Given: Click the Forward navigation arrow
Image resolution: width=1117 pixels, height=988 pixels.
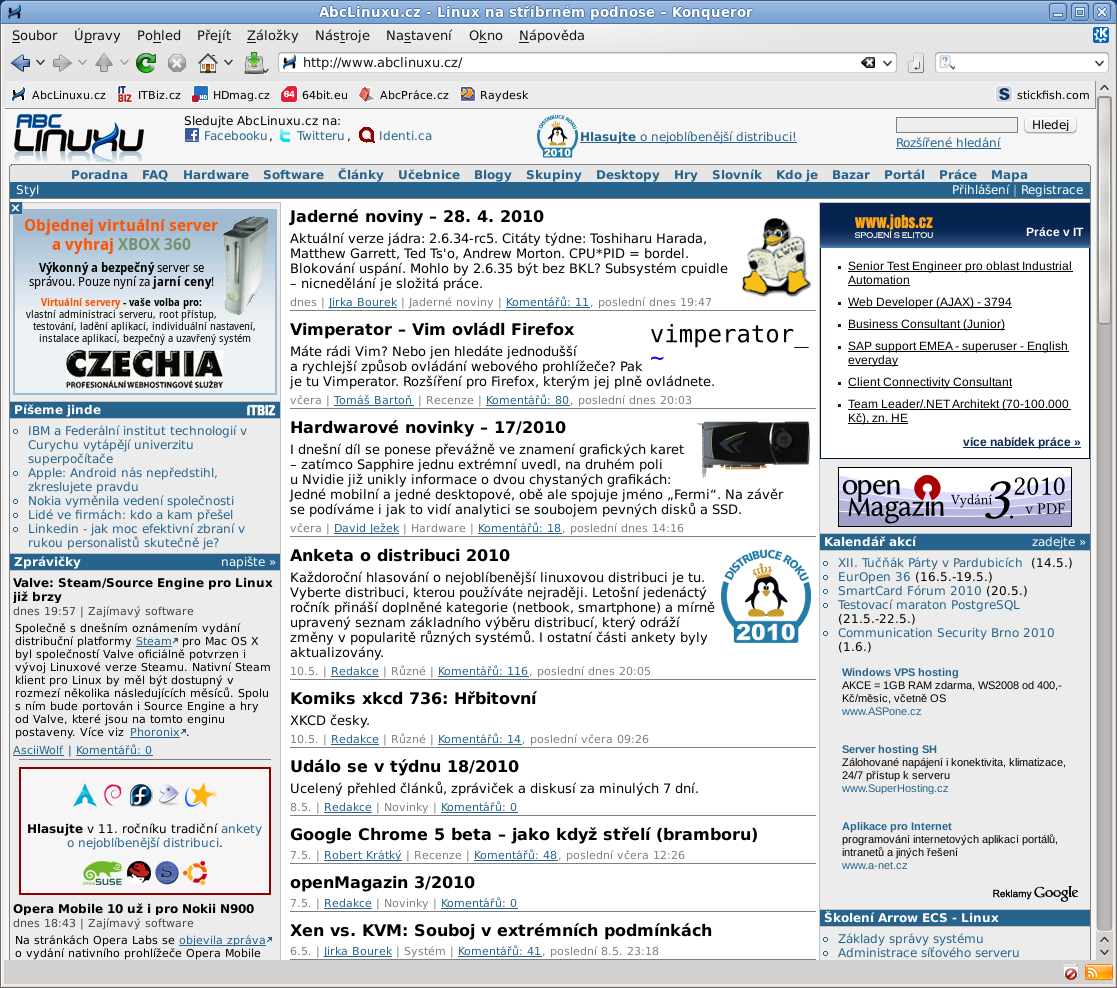Looking at the screenshot, I should pos(63,63).
